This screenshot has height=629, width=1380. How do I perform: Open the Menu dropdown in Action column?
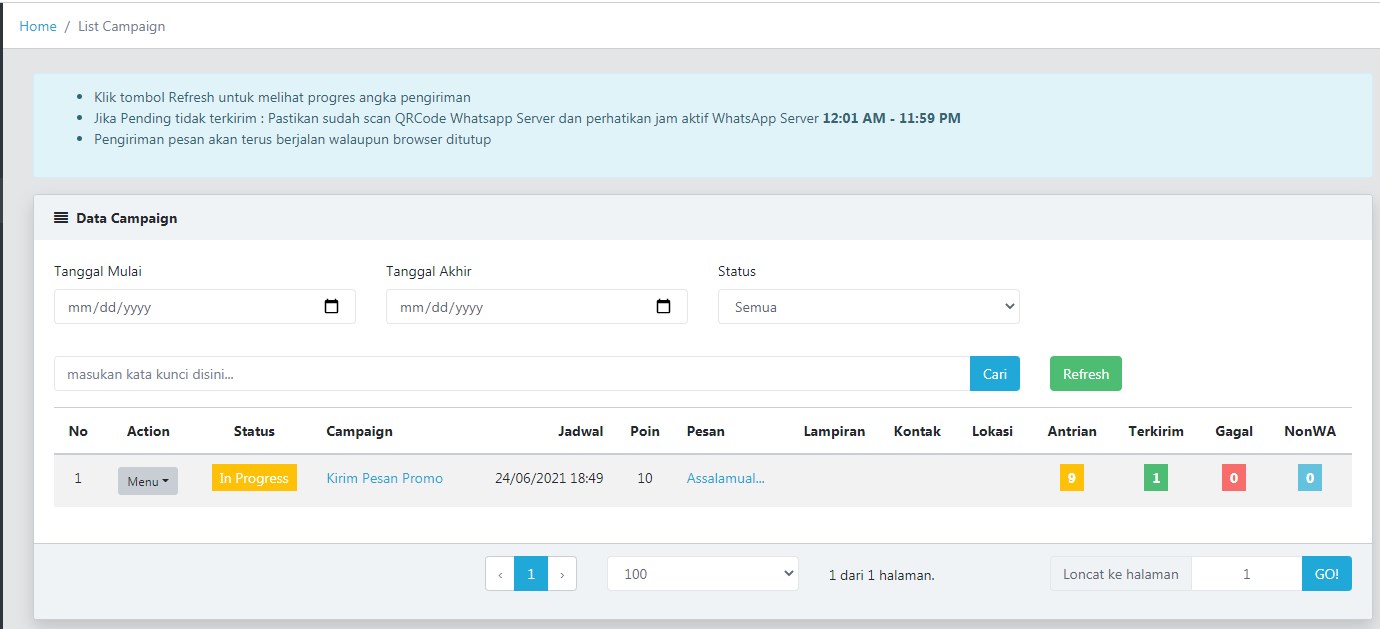[148, 481]
